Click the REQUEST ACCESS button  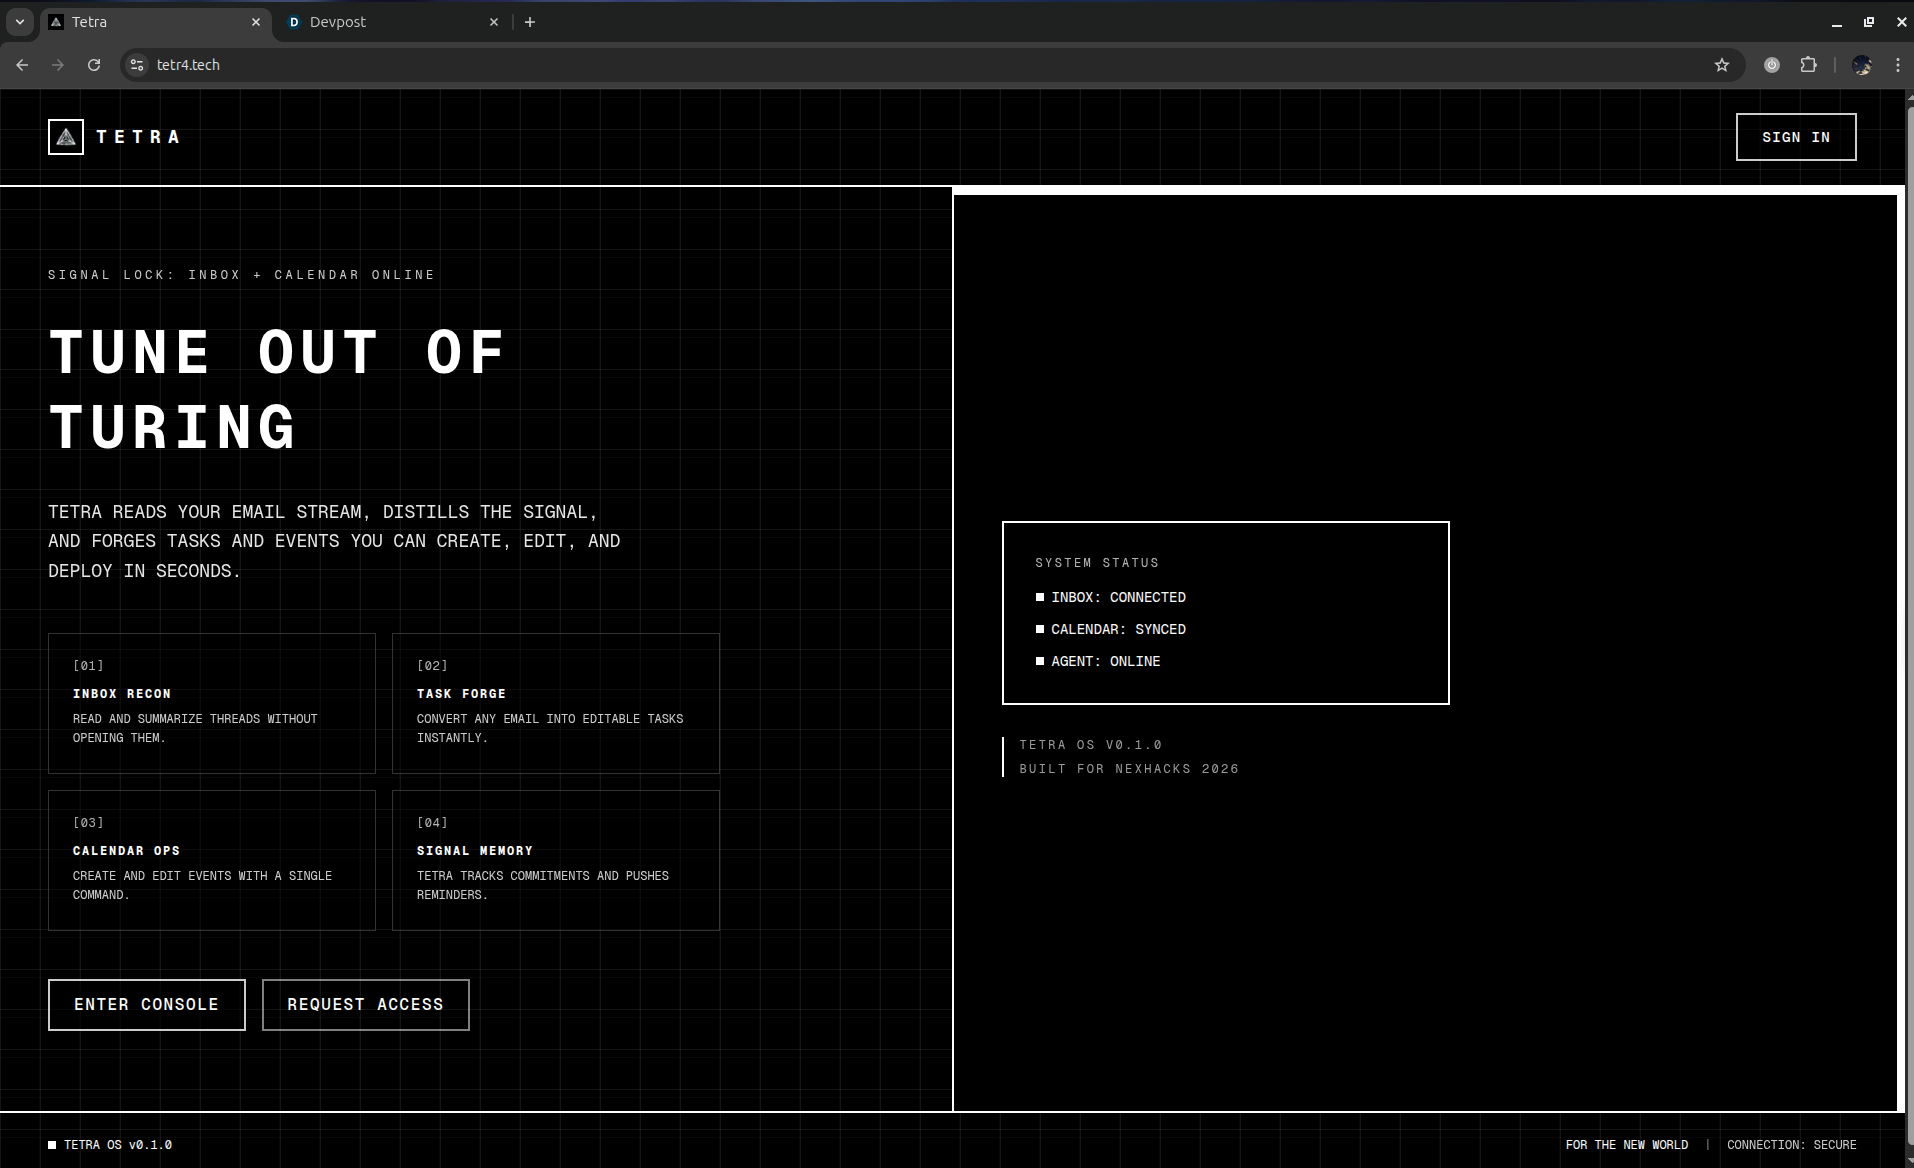tap(366, 1005)
